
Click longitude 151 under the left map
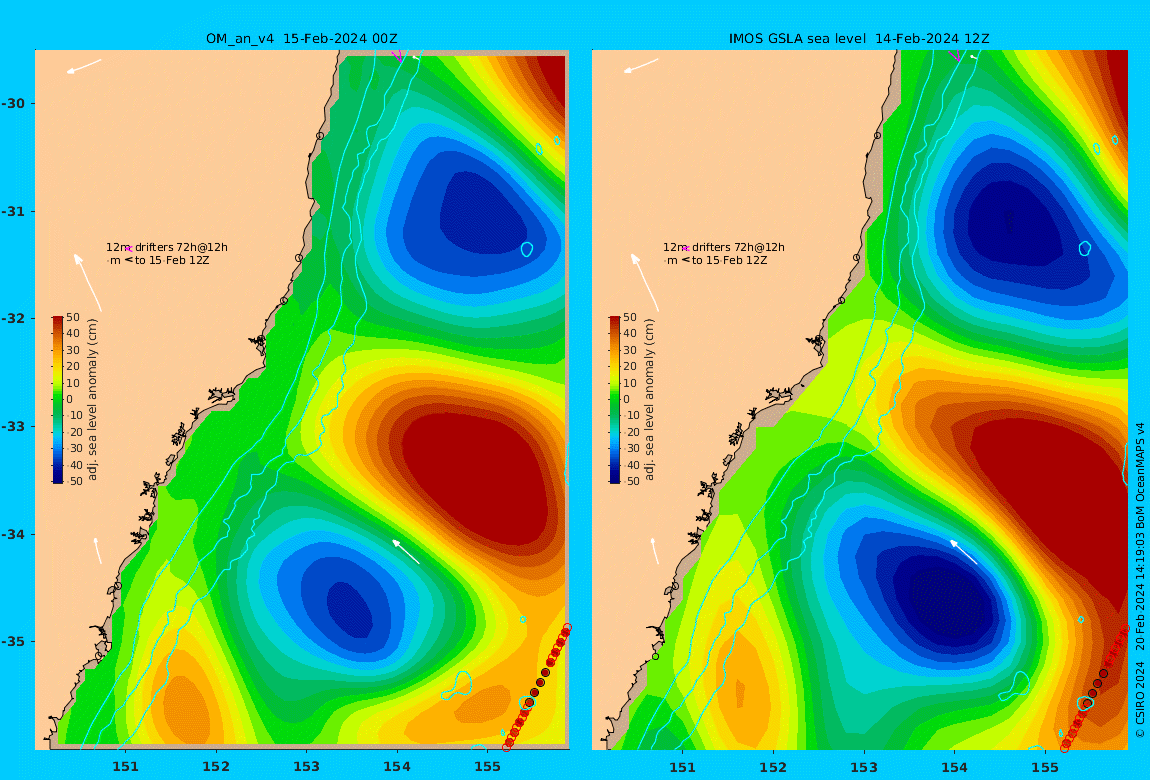(x=125, y=767)
